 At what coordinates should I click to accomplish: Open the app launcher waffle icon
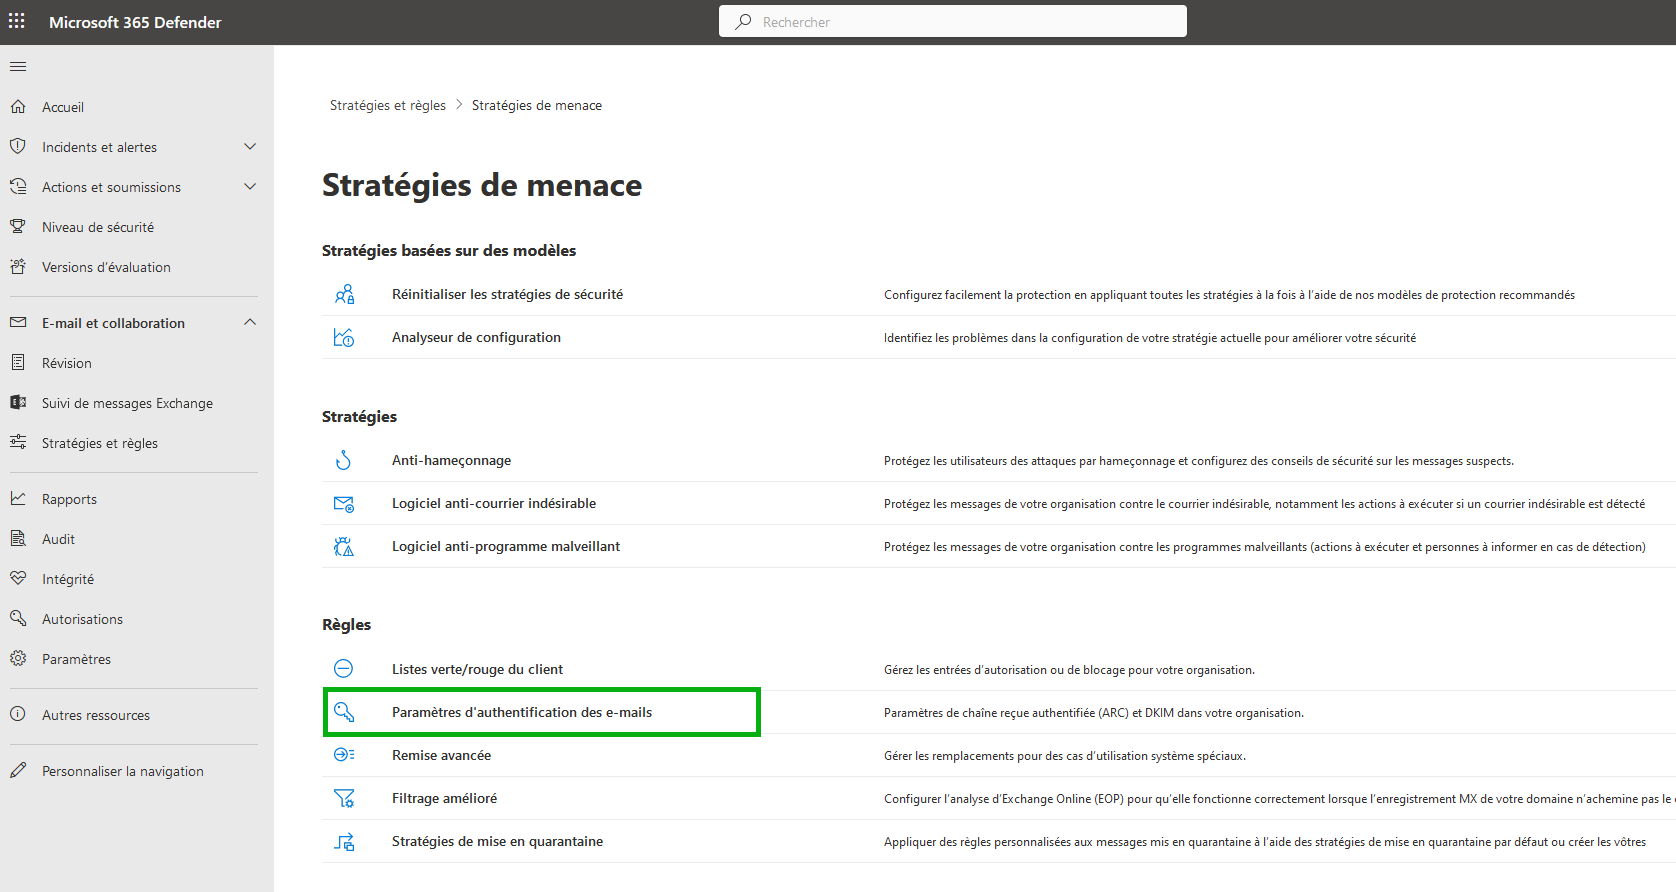[x=17, y=21]
